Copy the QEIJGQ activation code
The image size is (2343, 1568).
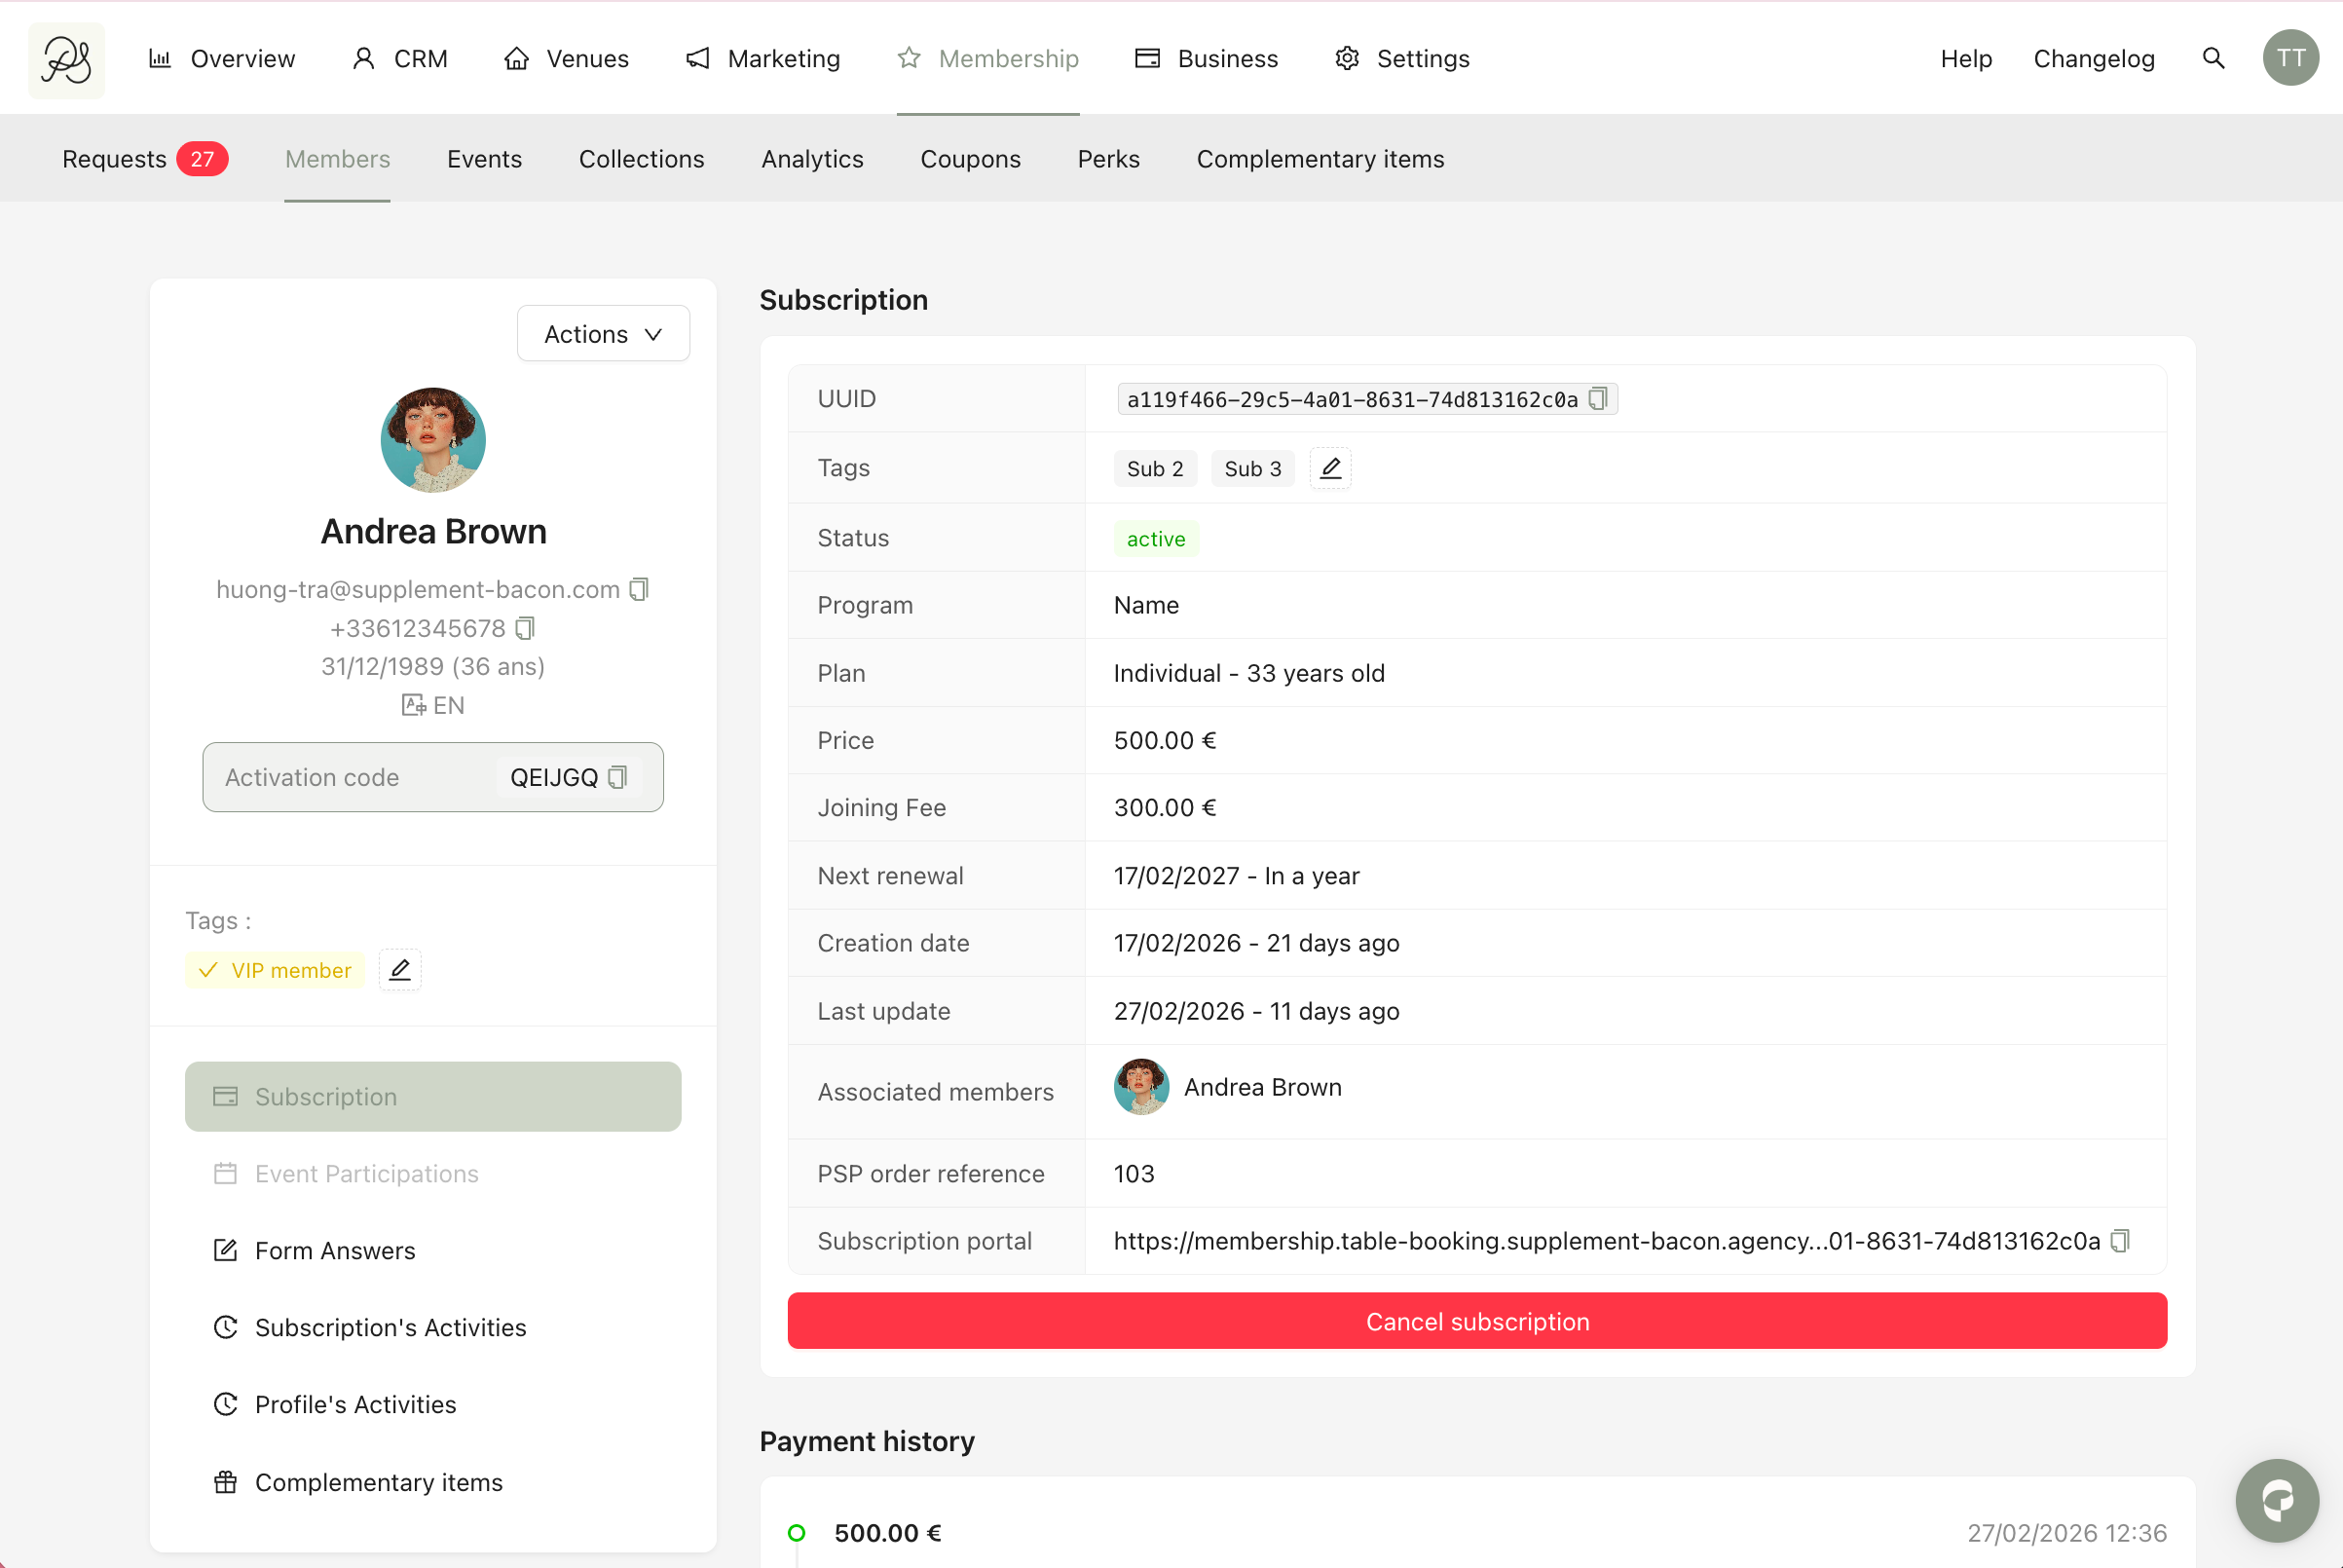pyautogui.click(x=618, y=777)
